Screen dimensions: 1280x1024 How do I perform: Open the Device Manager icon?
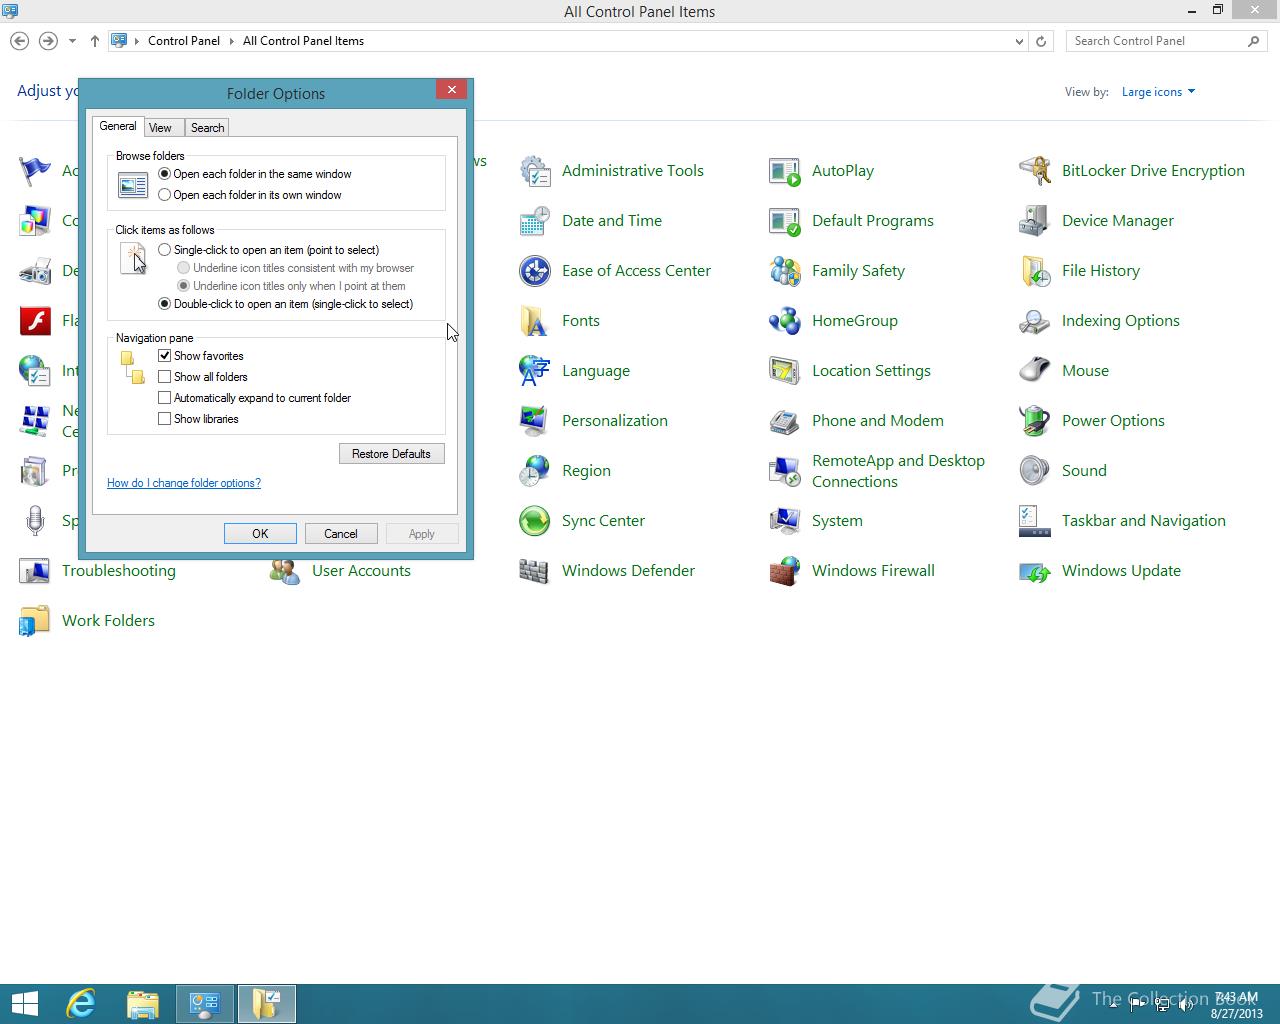point(1035,221)
